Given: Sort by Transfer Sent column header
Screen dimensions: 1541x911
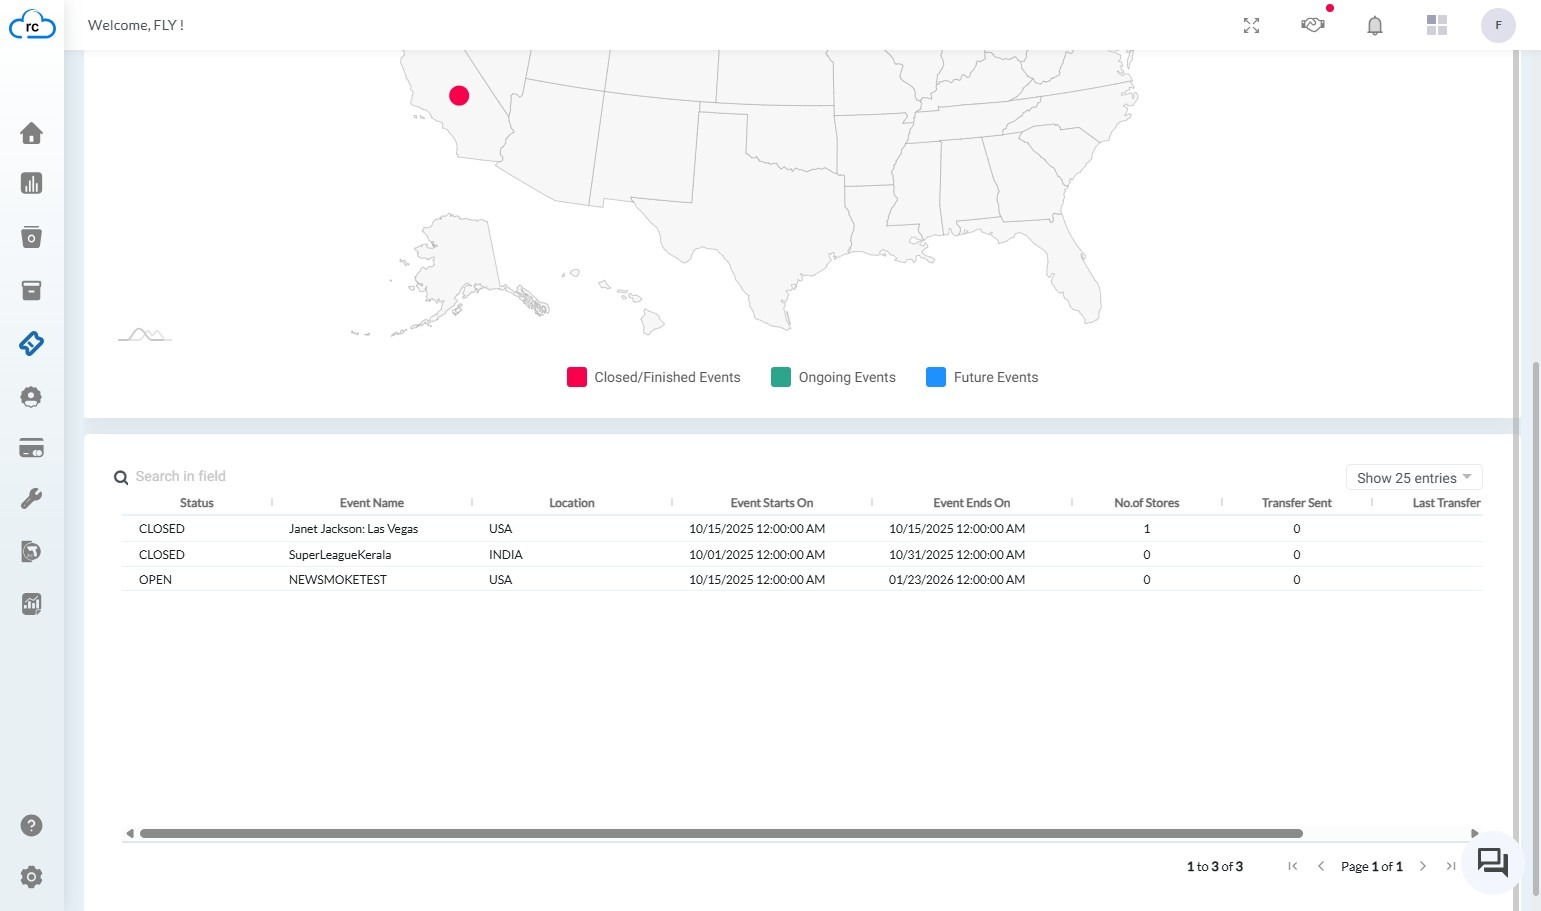Looking at the screenshot, I should tap(1297, 503).
